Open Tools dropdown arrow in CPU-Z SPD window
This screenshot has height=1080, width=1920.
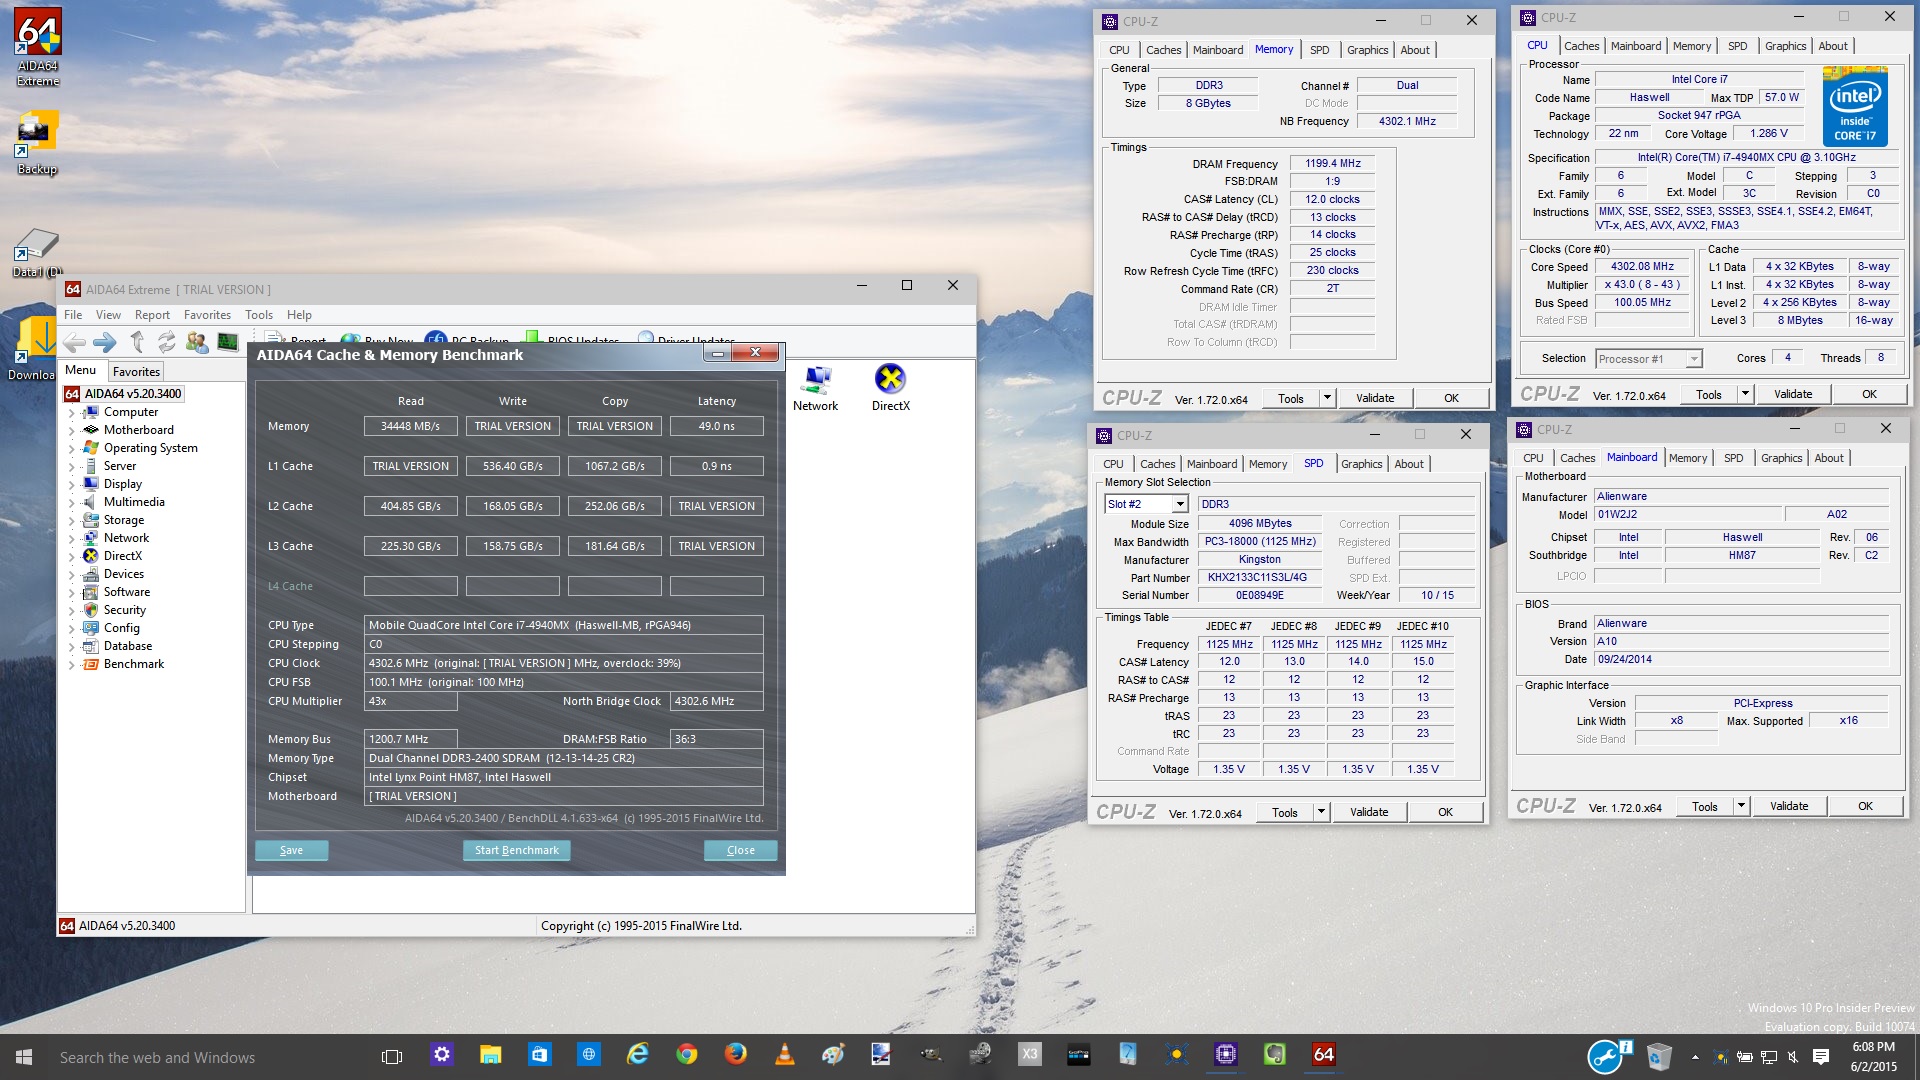point(1321,812)
